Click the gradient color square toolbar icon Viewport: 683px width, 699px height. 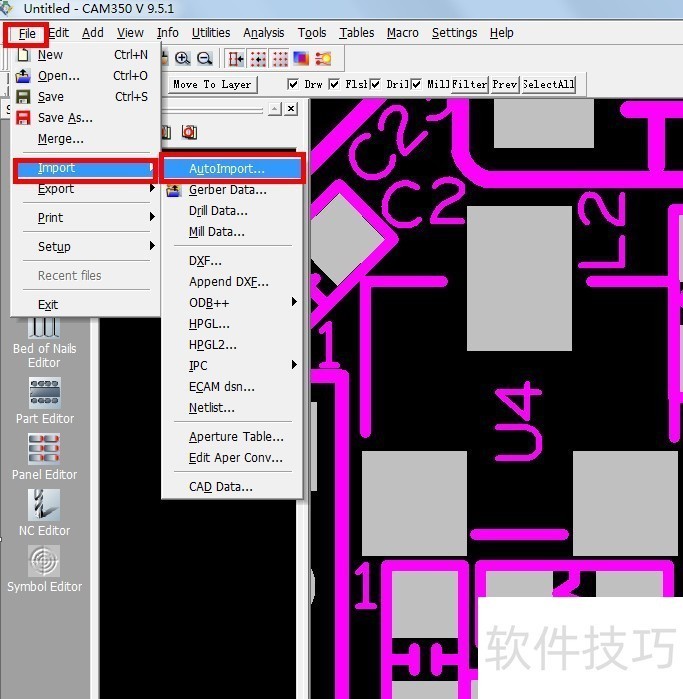(x=301, y=59)
